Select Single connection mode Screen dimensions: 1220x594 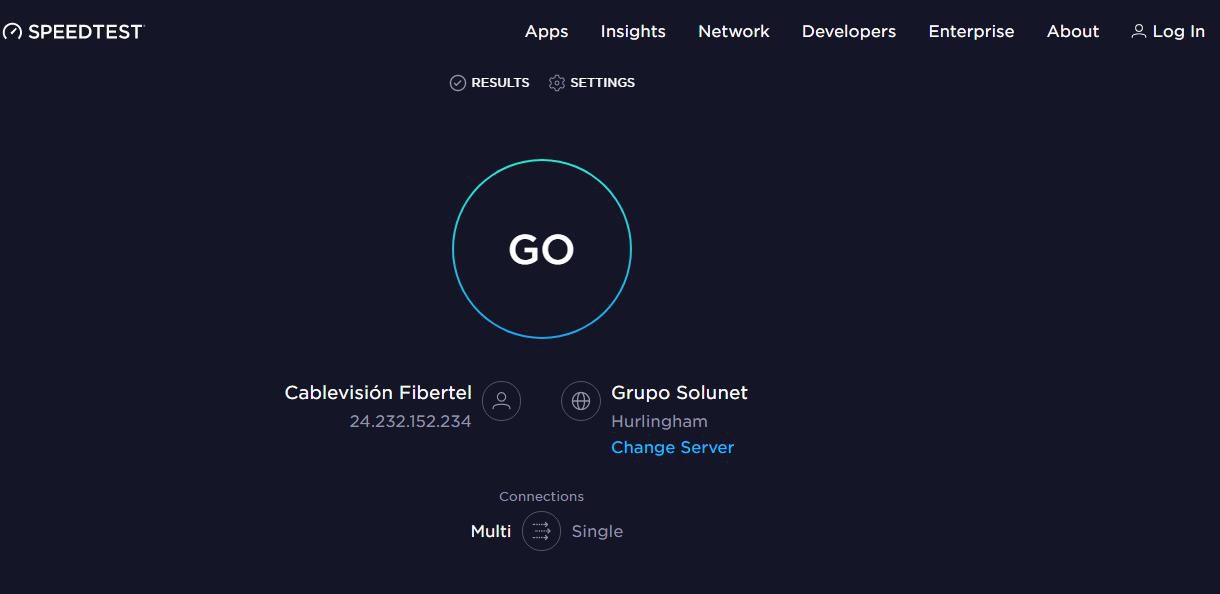[597, 531]
